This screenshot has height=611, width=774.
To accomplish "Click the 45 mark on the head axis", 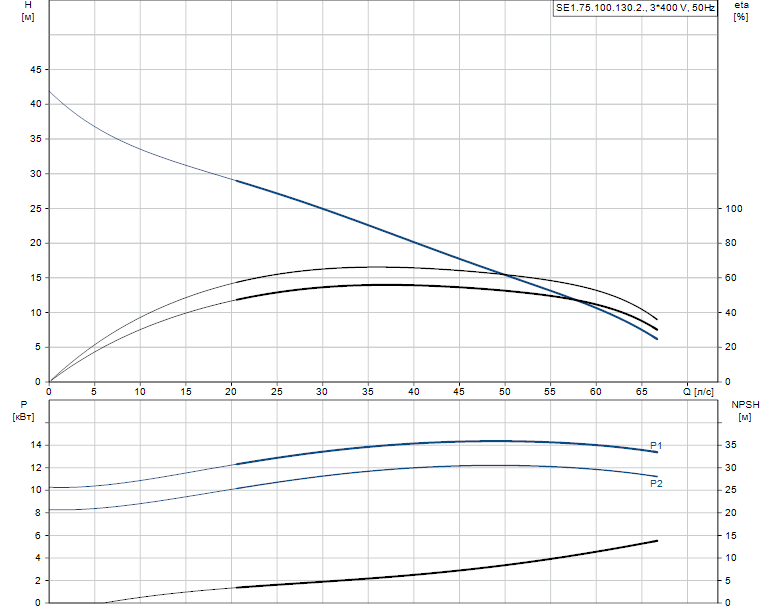I will (36, 70).
